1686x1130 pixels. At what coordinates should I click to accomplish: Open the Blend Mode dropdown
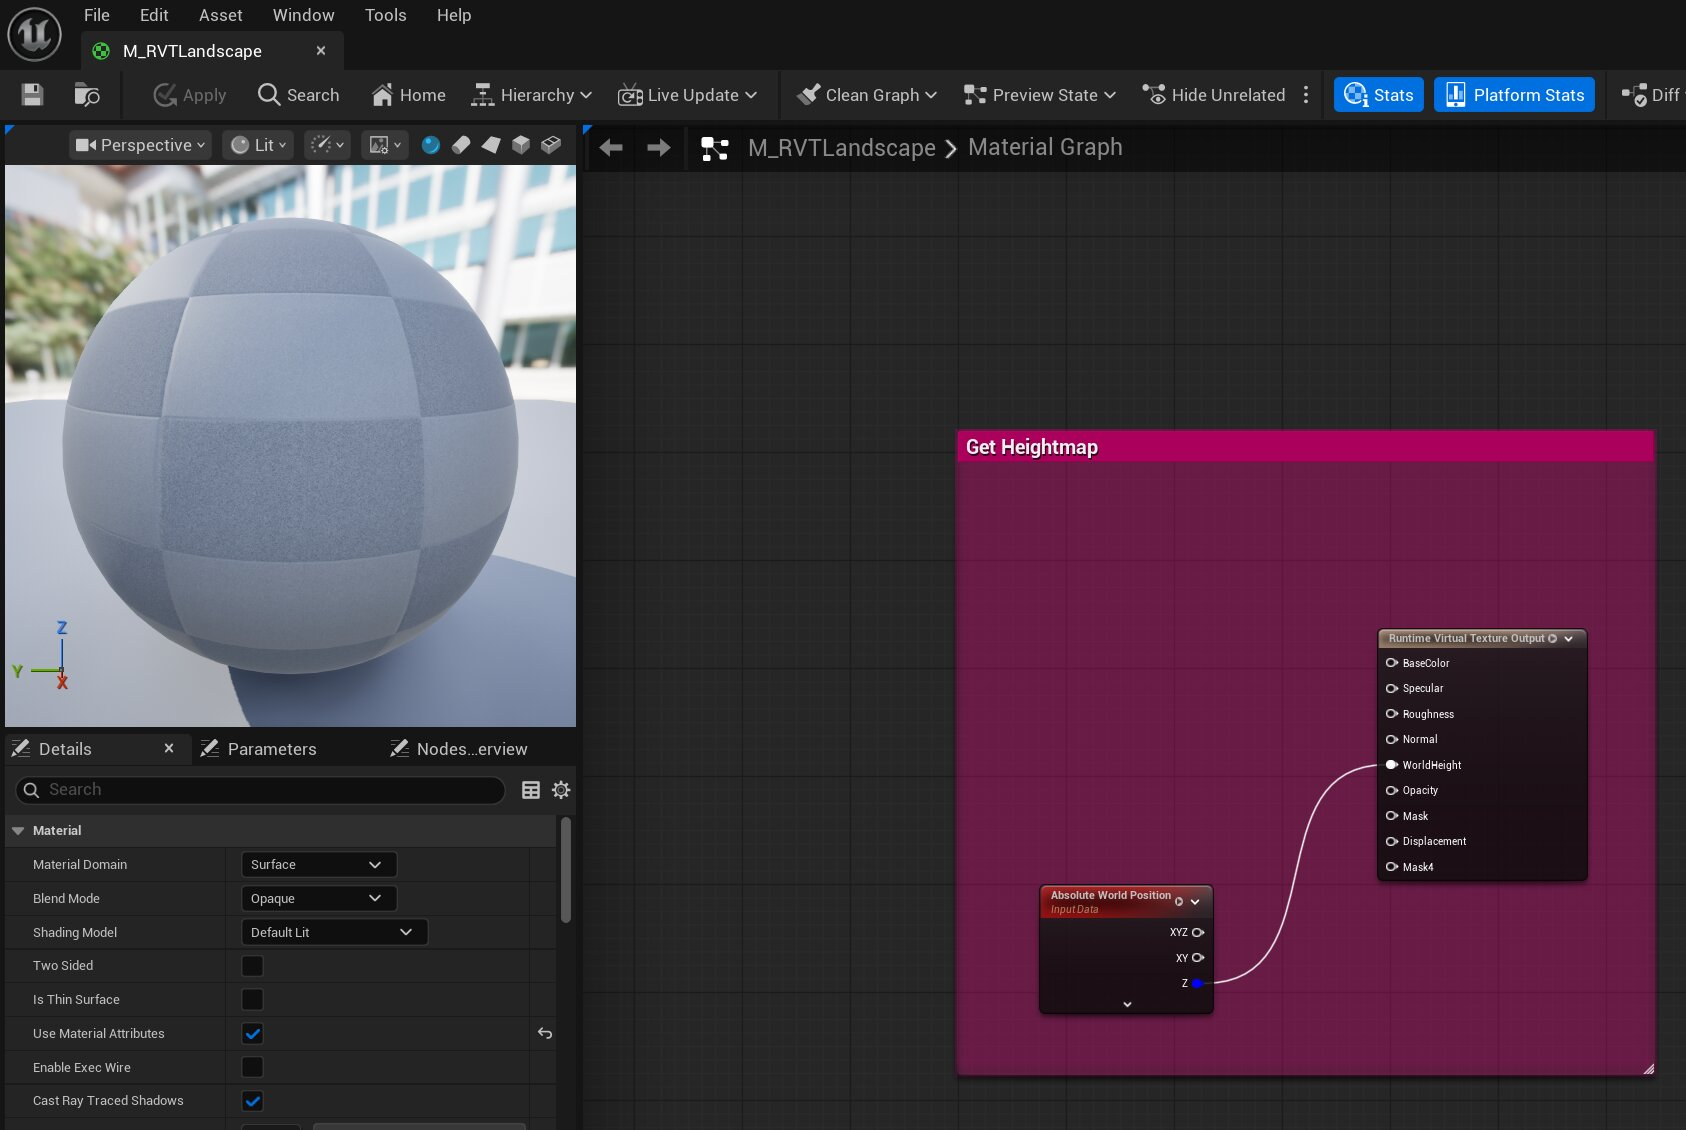coord(318,898)
